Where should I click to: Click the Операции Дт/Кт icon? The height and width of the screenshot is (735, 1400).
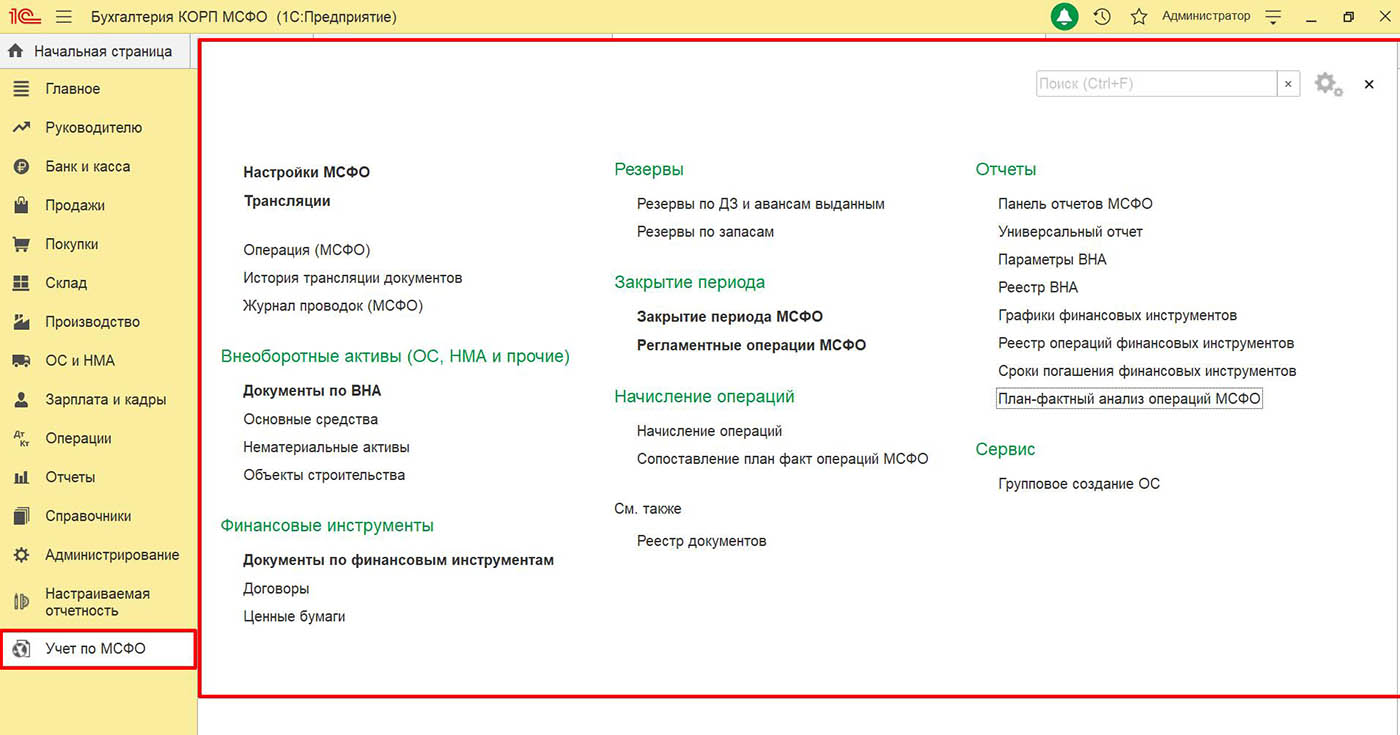click(21, 438)
